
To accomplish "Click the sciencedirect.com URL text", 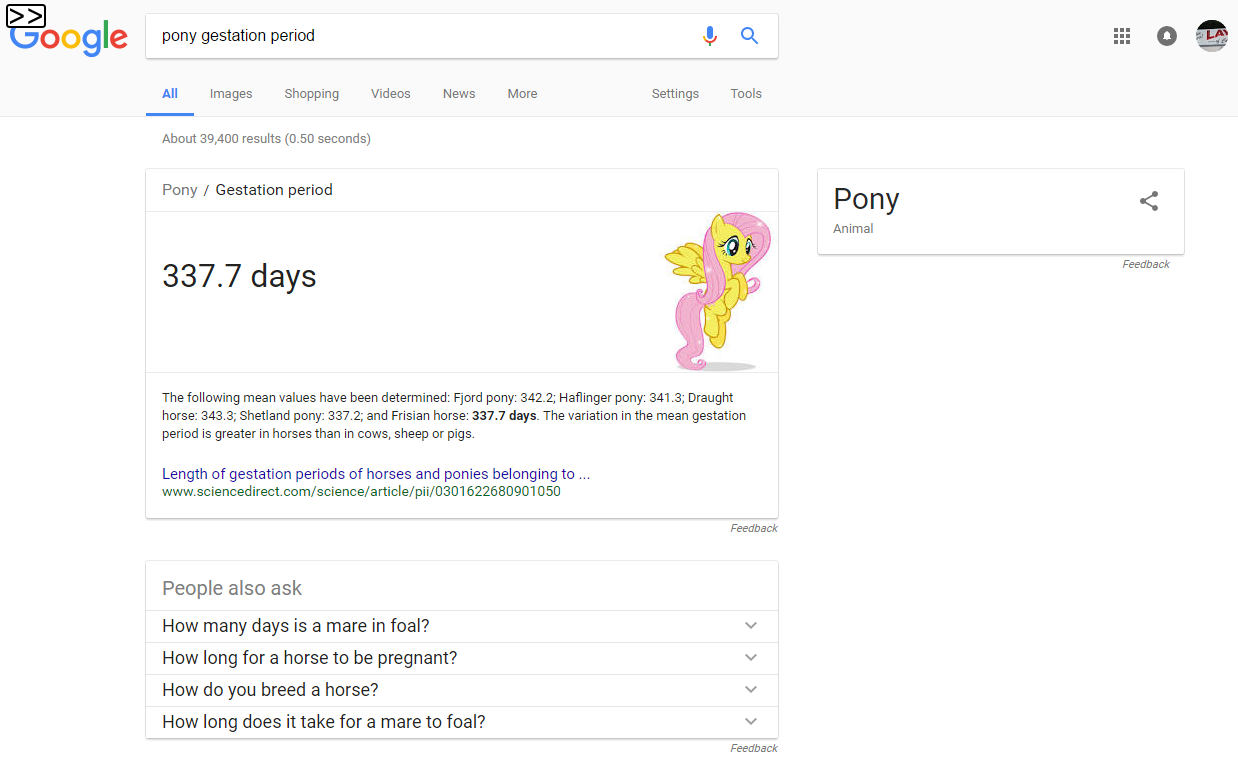I will pos(361,492).
